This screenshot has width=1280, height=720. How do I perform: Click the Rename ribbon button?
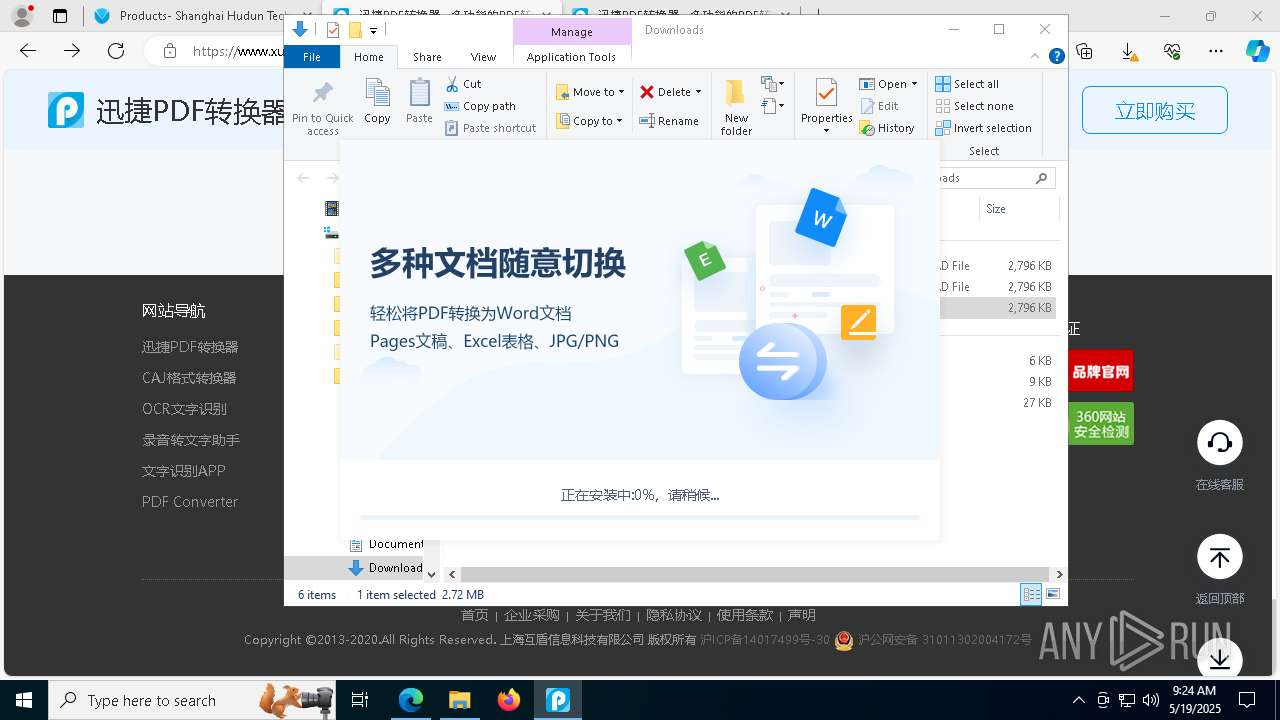(669, 121)
